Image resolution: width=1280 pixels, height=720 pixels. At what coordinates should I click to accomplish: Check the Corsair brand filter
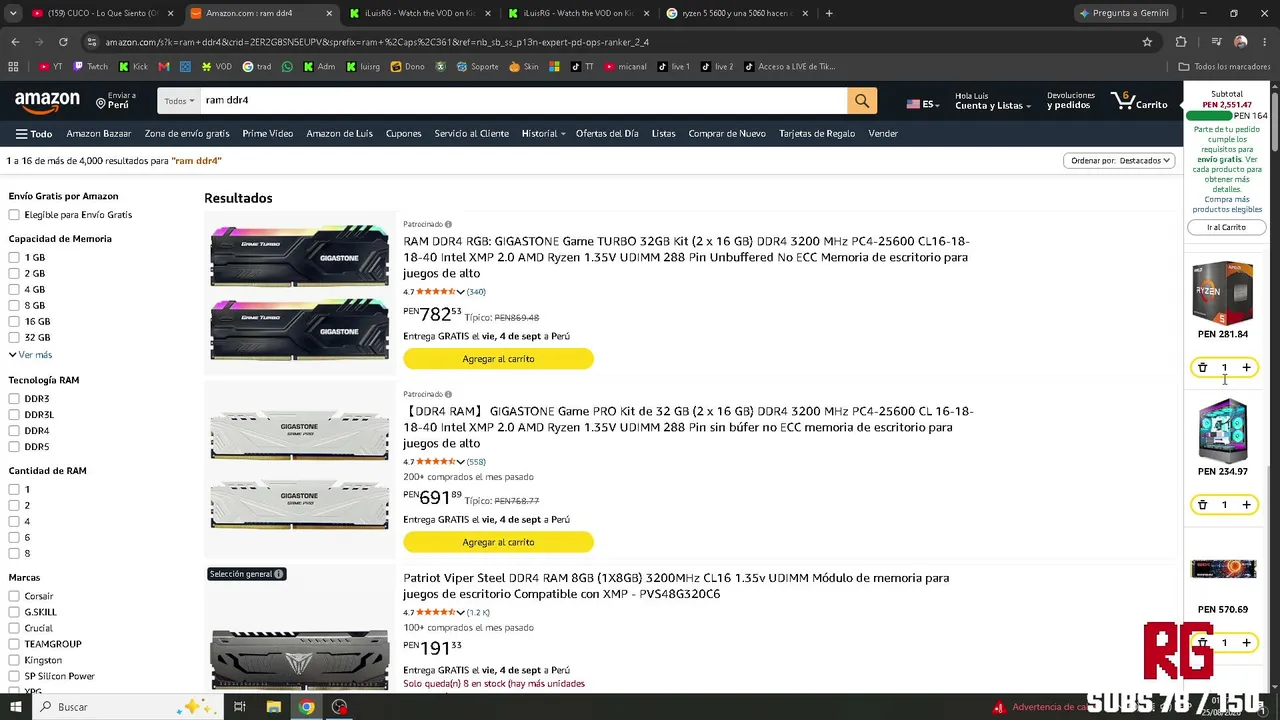point(14,596)
